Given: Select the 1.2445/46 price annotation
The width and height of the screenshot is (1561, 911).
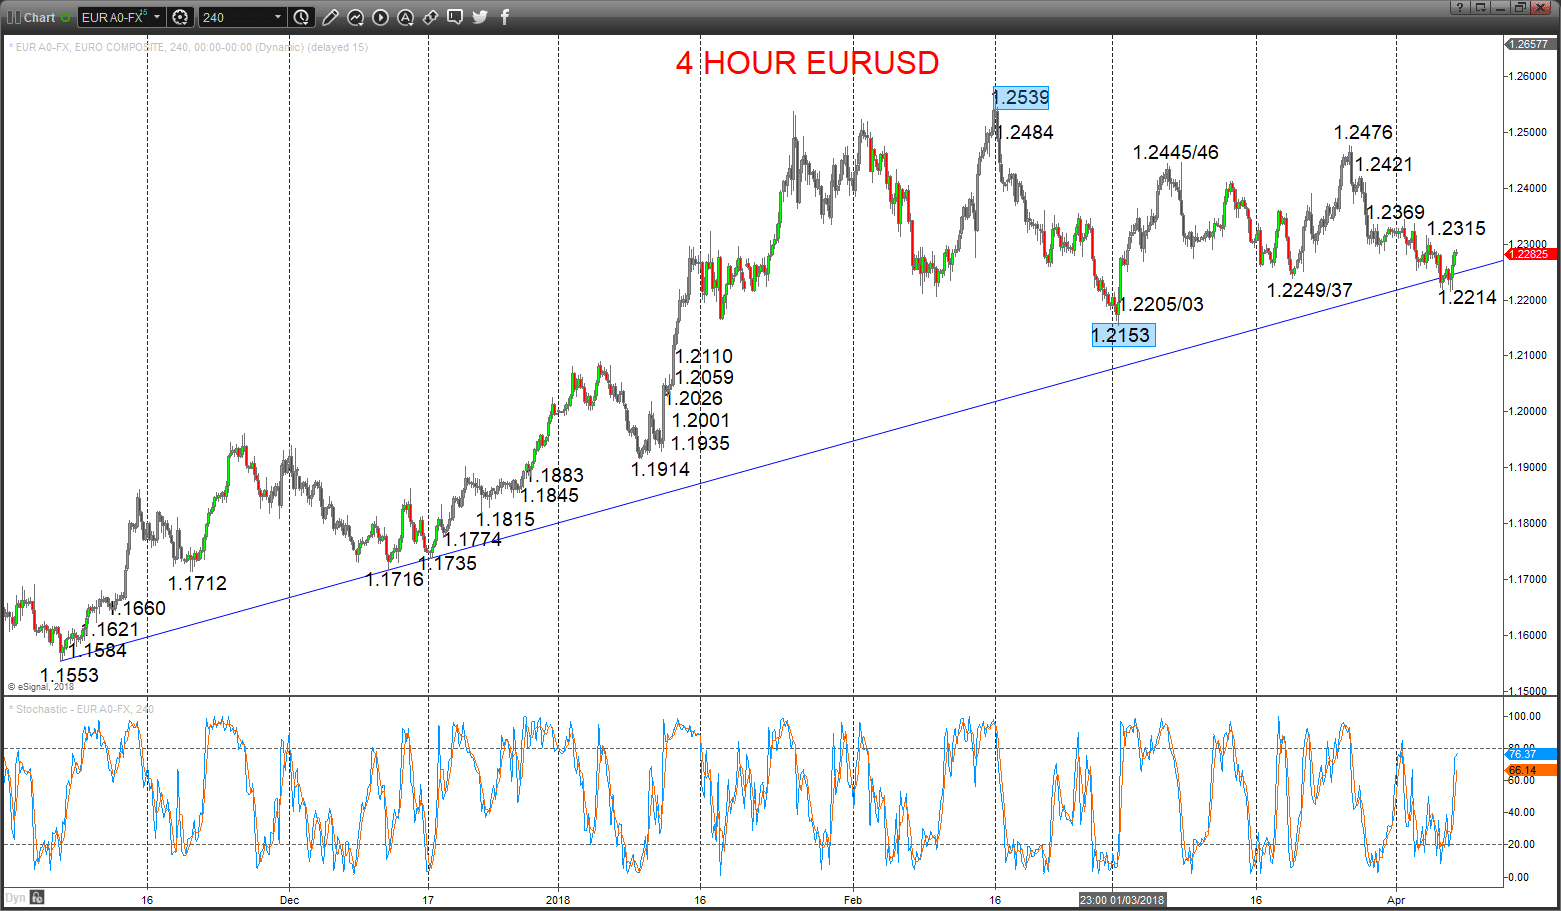Looking at the screenshot, I should point(1176,152).
